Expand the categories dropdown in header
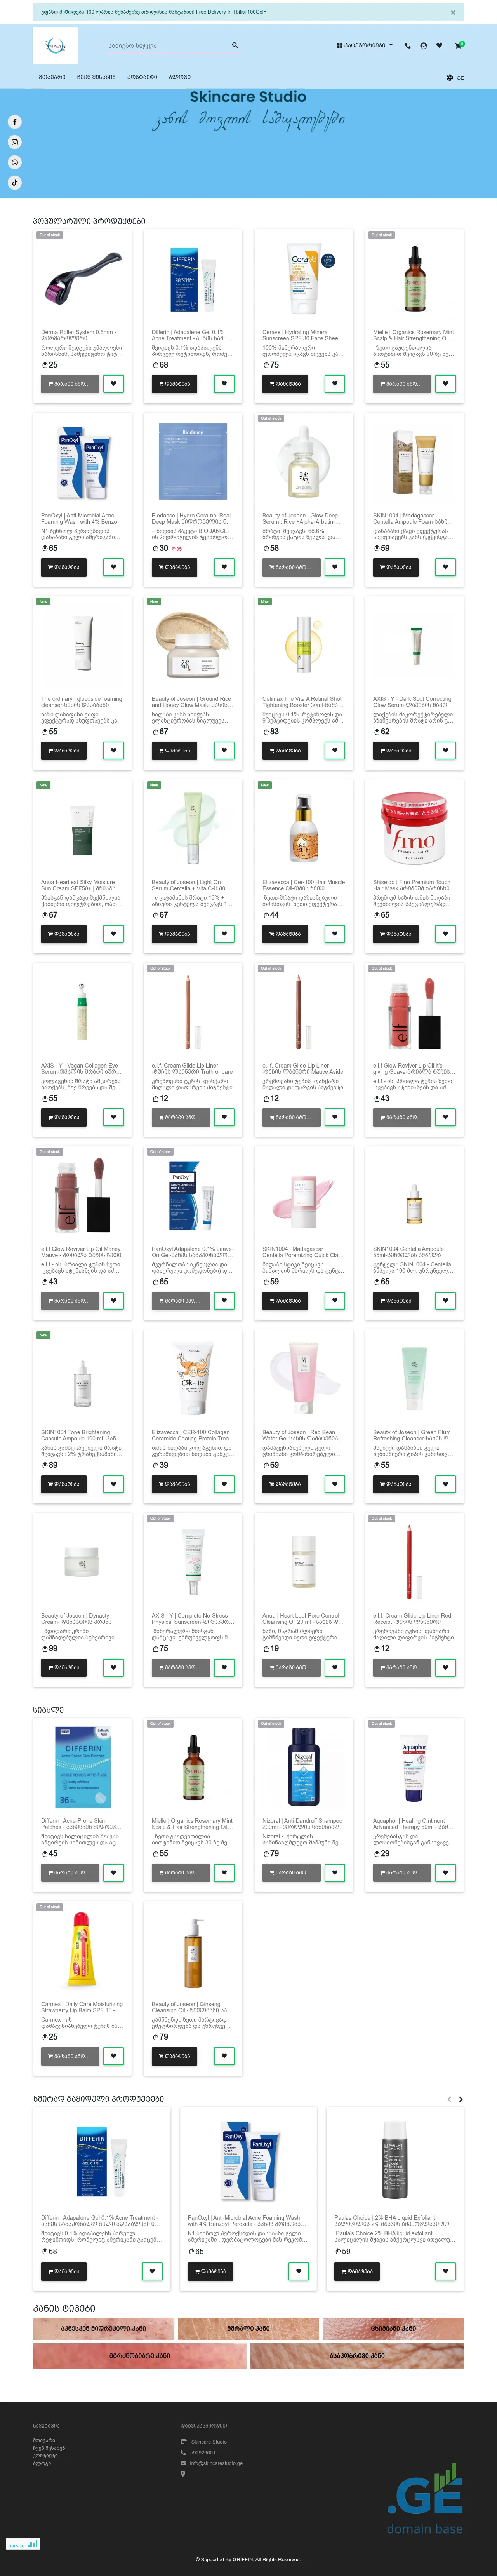The width and height of the screenshot is (497, 2576). (x=365, y=45)
